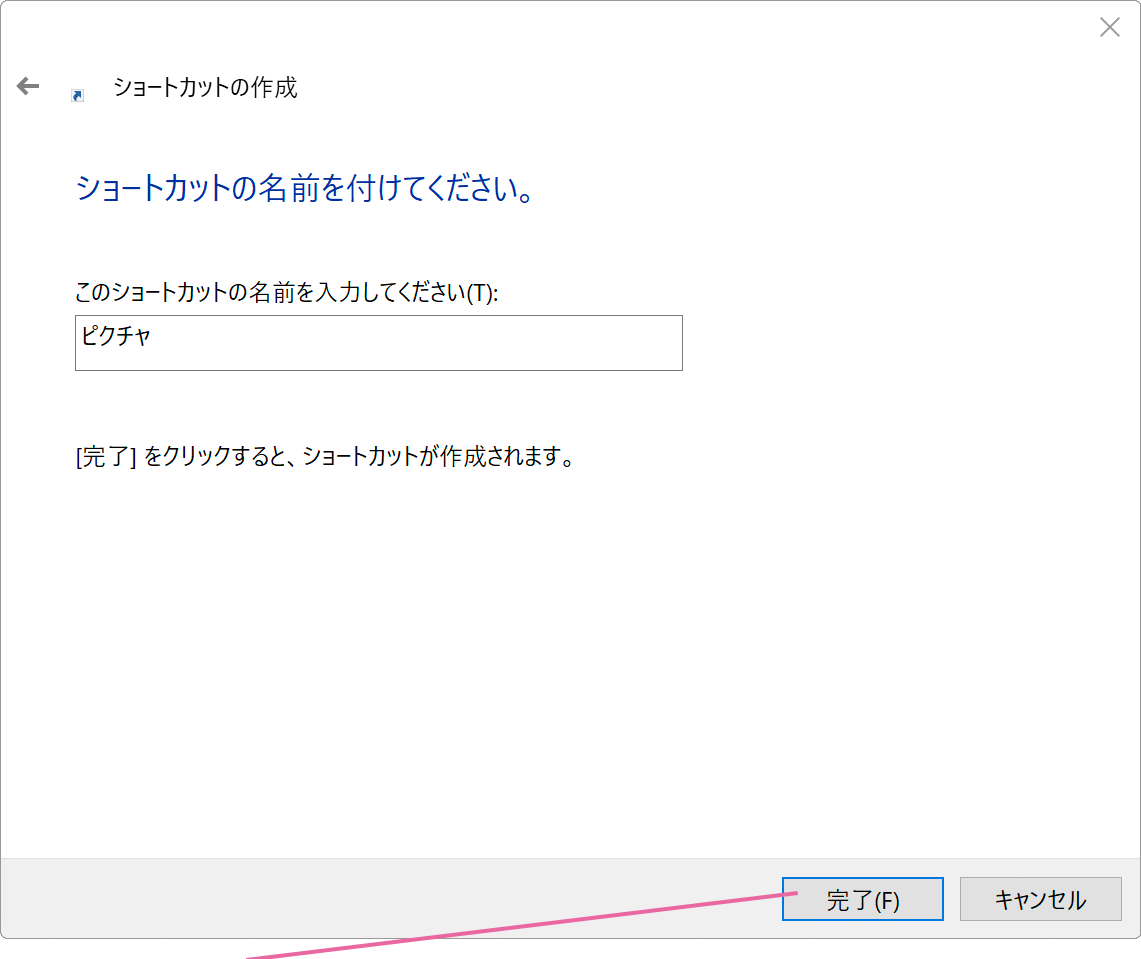Click the text [完了] をクリックすると、ショートカットが作成されます。

point(325,456)
